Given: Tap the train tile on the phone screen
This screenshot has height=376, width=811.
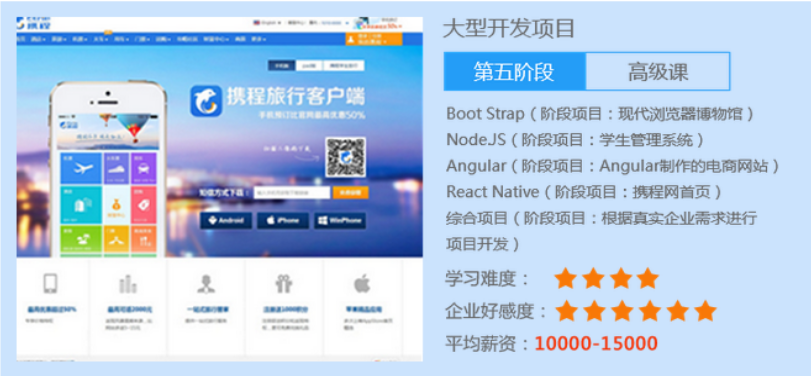Looking at the screenshot, I should [x=116, y=168].
